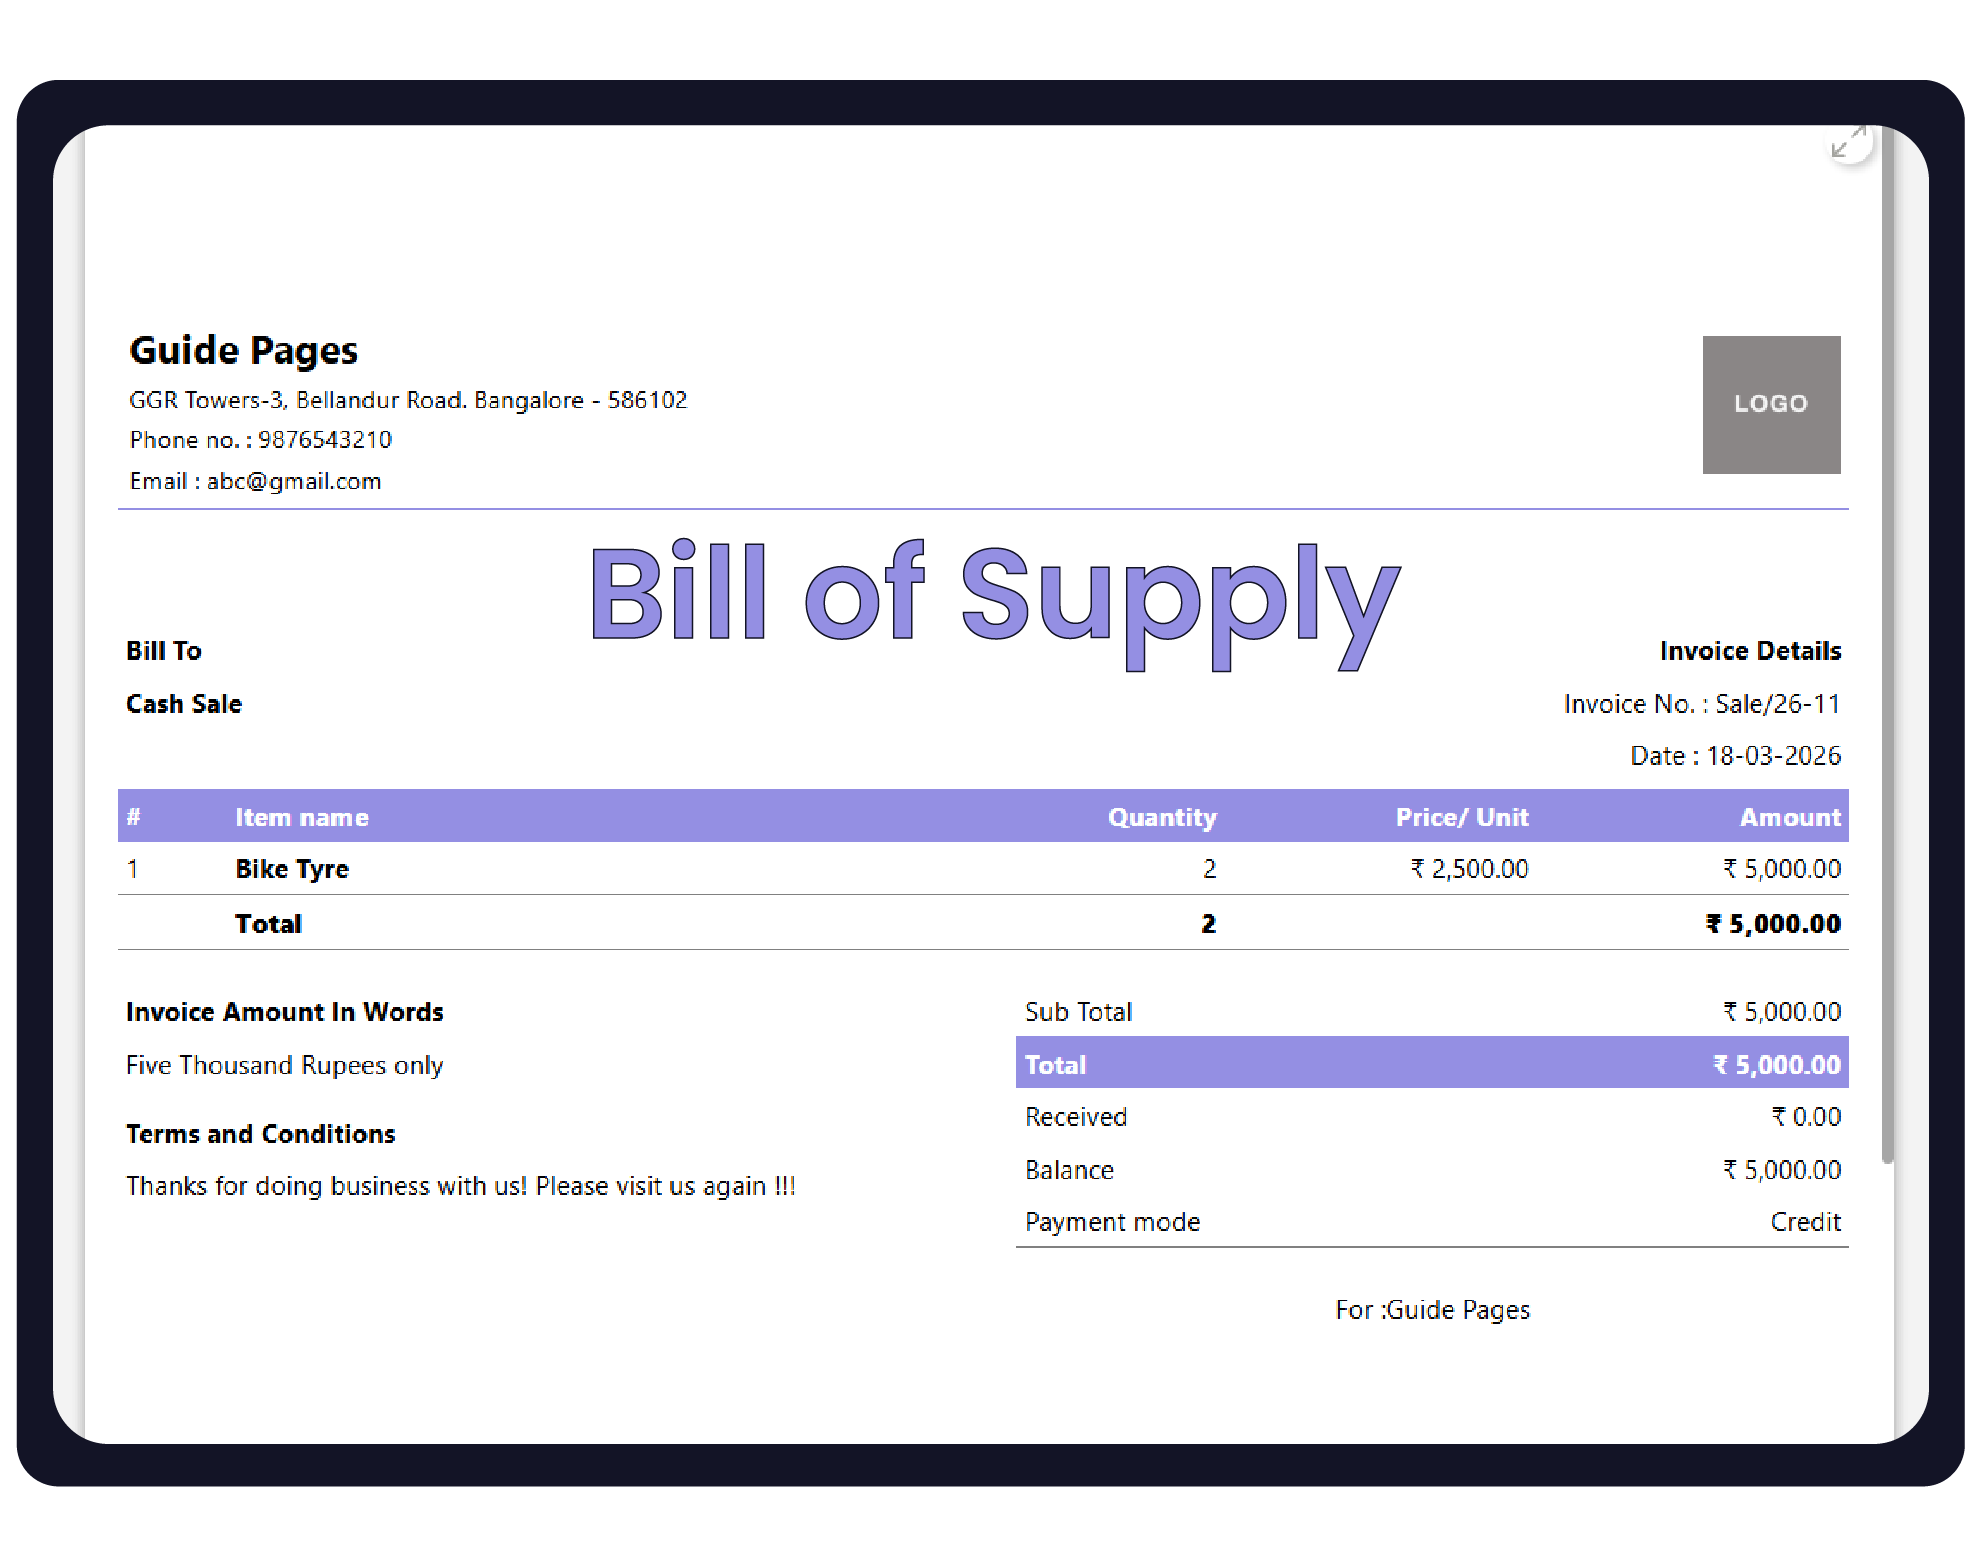Screen dimensions: 1981x1561
Task: Click the Quantity column header
Action: coord(1163,816)
